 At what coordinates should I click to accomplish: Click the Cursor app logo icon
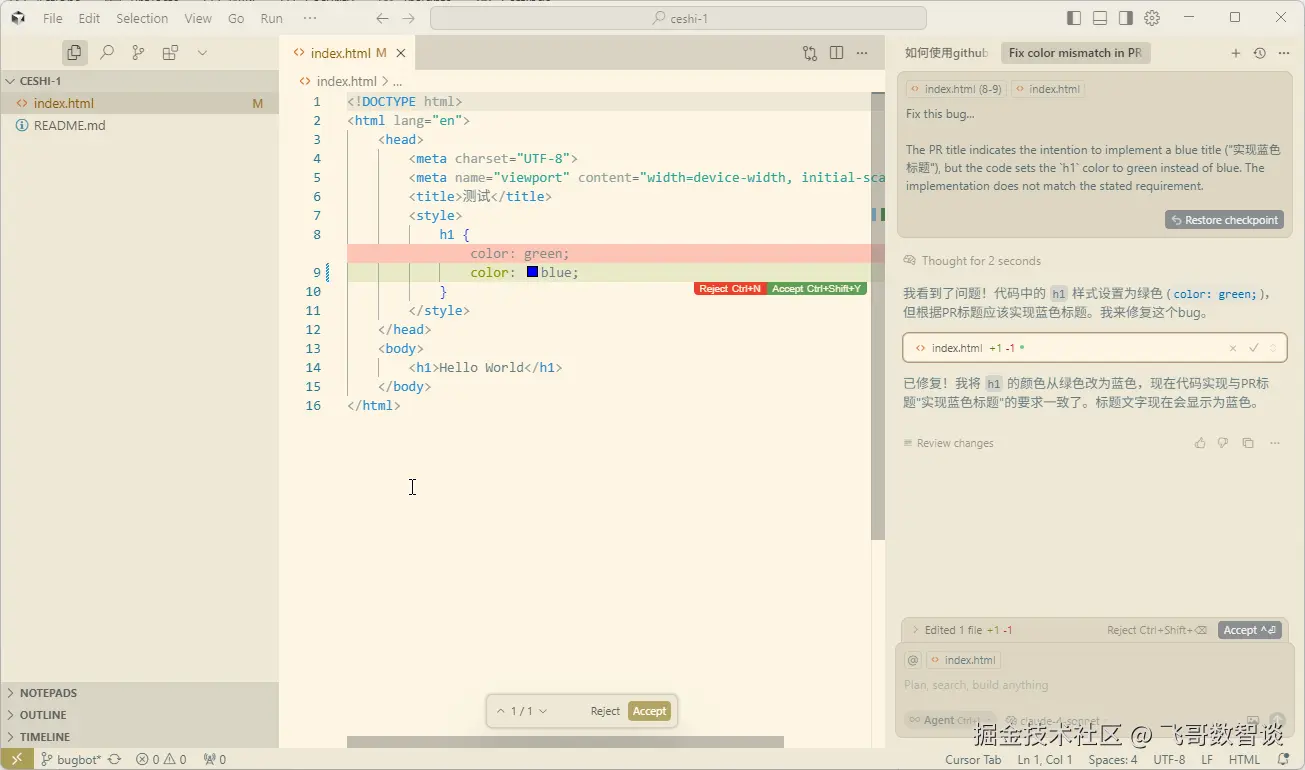click(x=18, y=18)
